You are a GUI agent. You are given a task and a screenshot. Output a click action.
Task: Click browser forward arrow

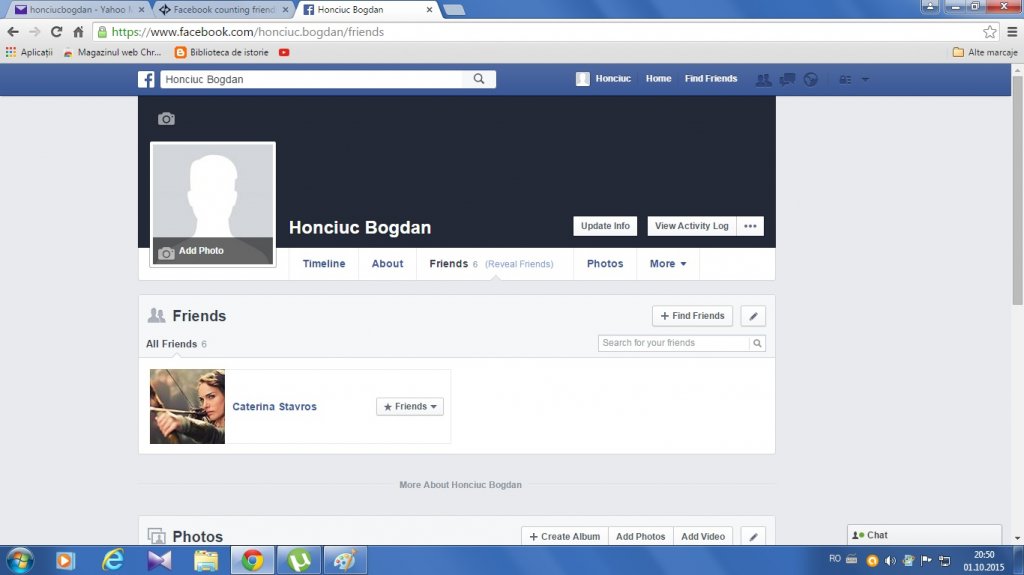[x=35, y=31]
